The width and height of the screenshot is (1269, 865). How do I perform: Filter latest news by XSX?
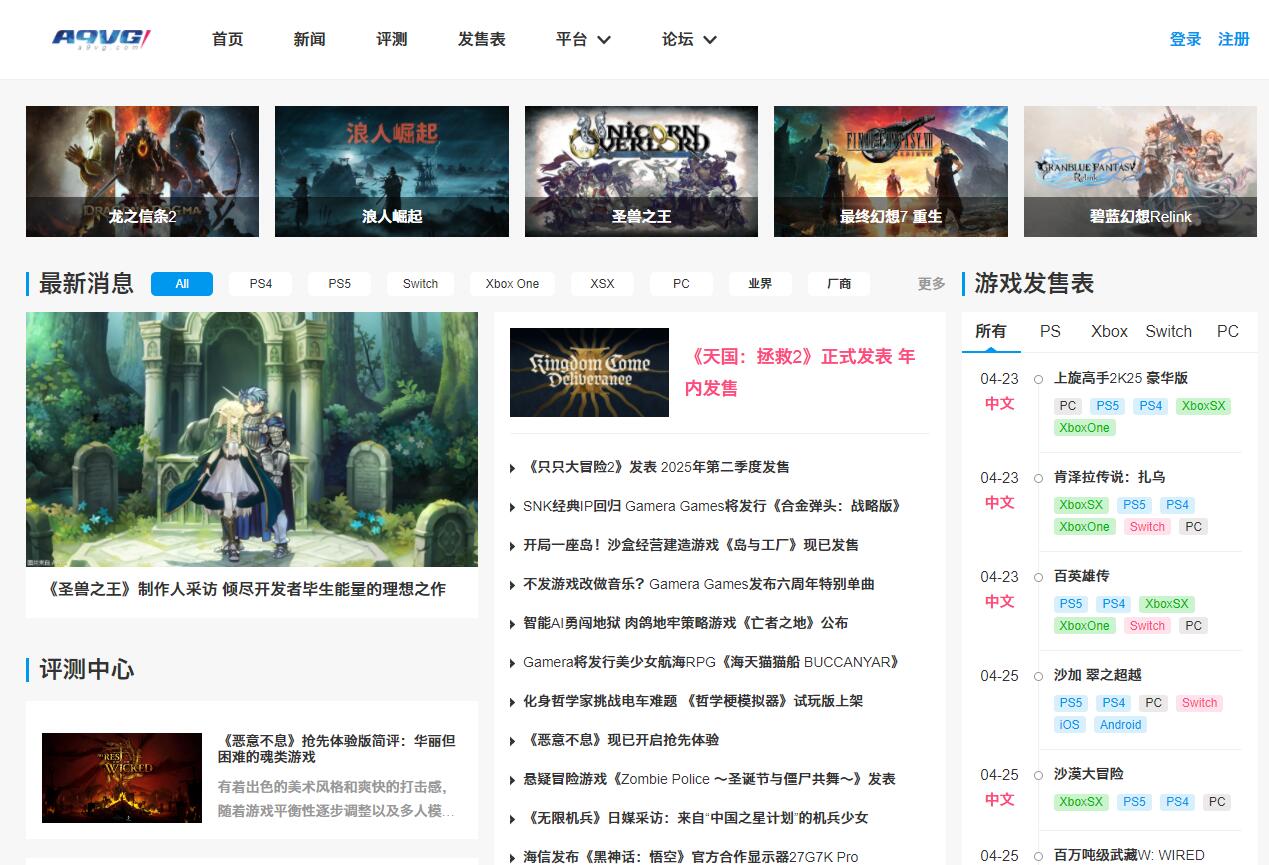click(x=602, y=284)
